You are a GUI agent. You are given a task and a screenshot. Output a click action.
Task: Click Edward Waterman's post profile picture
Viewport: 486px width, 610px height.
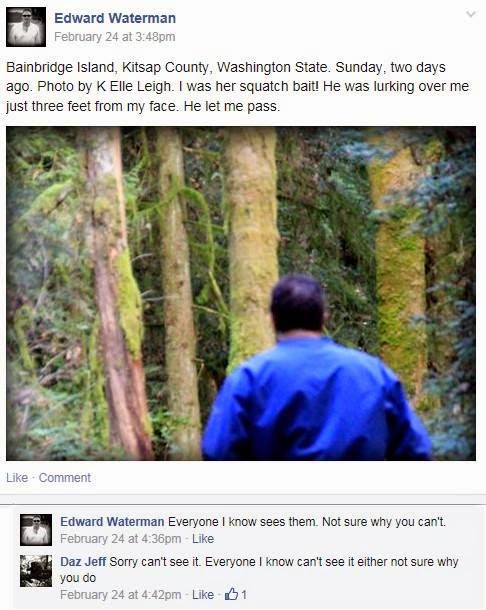(x=26, y=27)
